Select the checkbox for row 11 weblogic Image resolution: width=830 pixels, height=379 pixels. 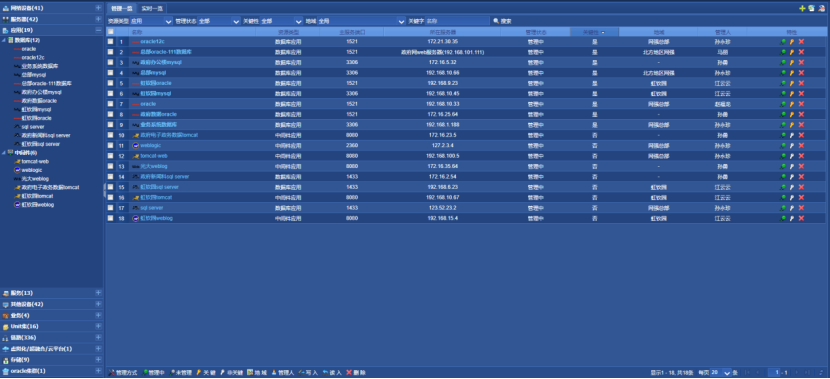click(111, 145)
